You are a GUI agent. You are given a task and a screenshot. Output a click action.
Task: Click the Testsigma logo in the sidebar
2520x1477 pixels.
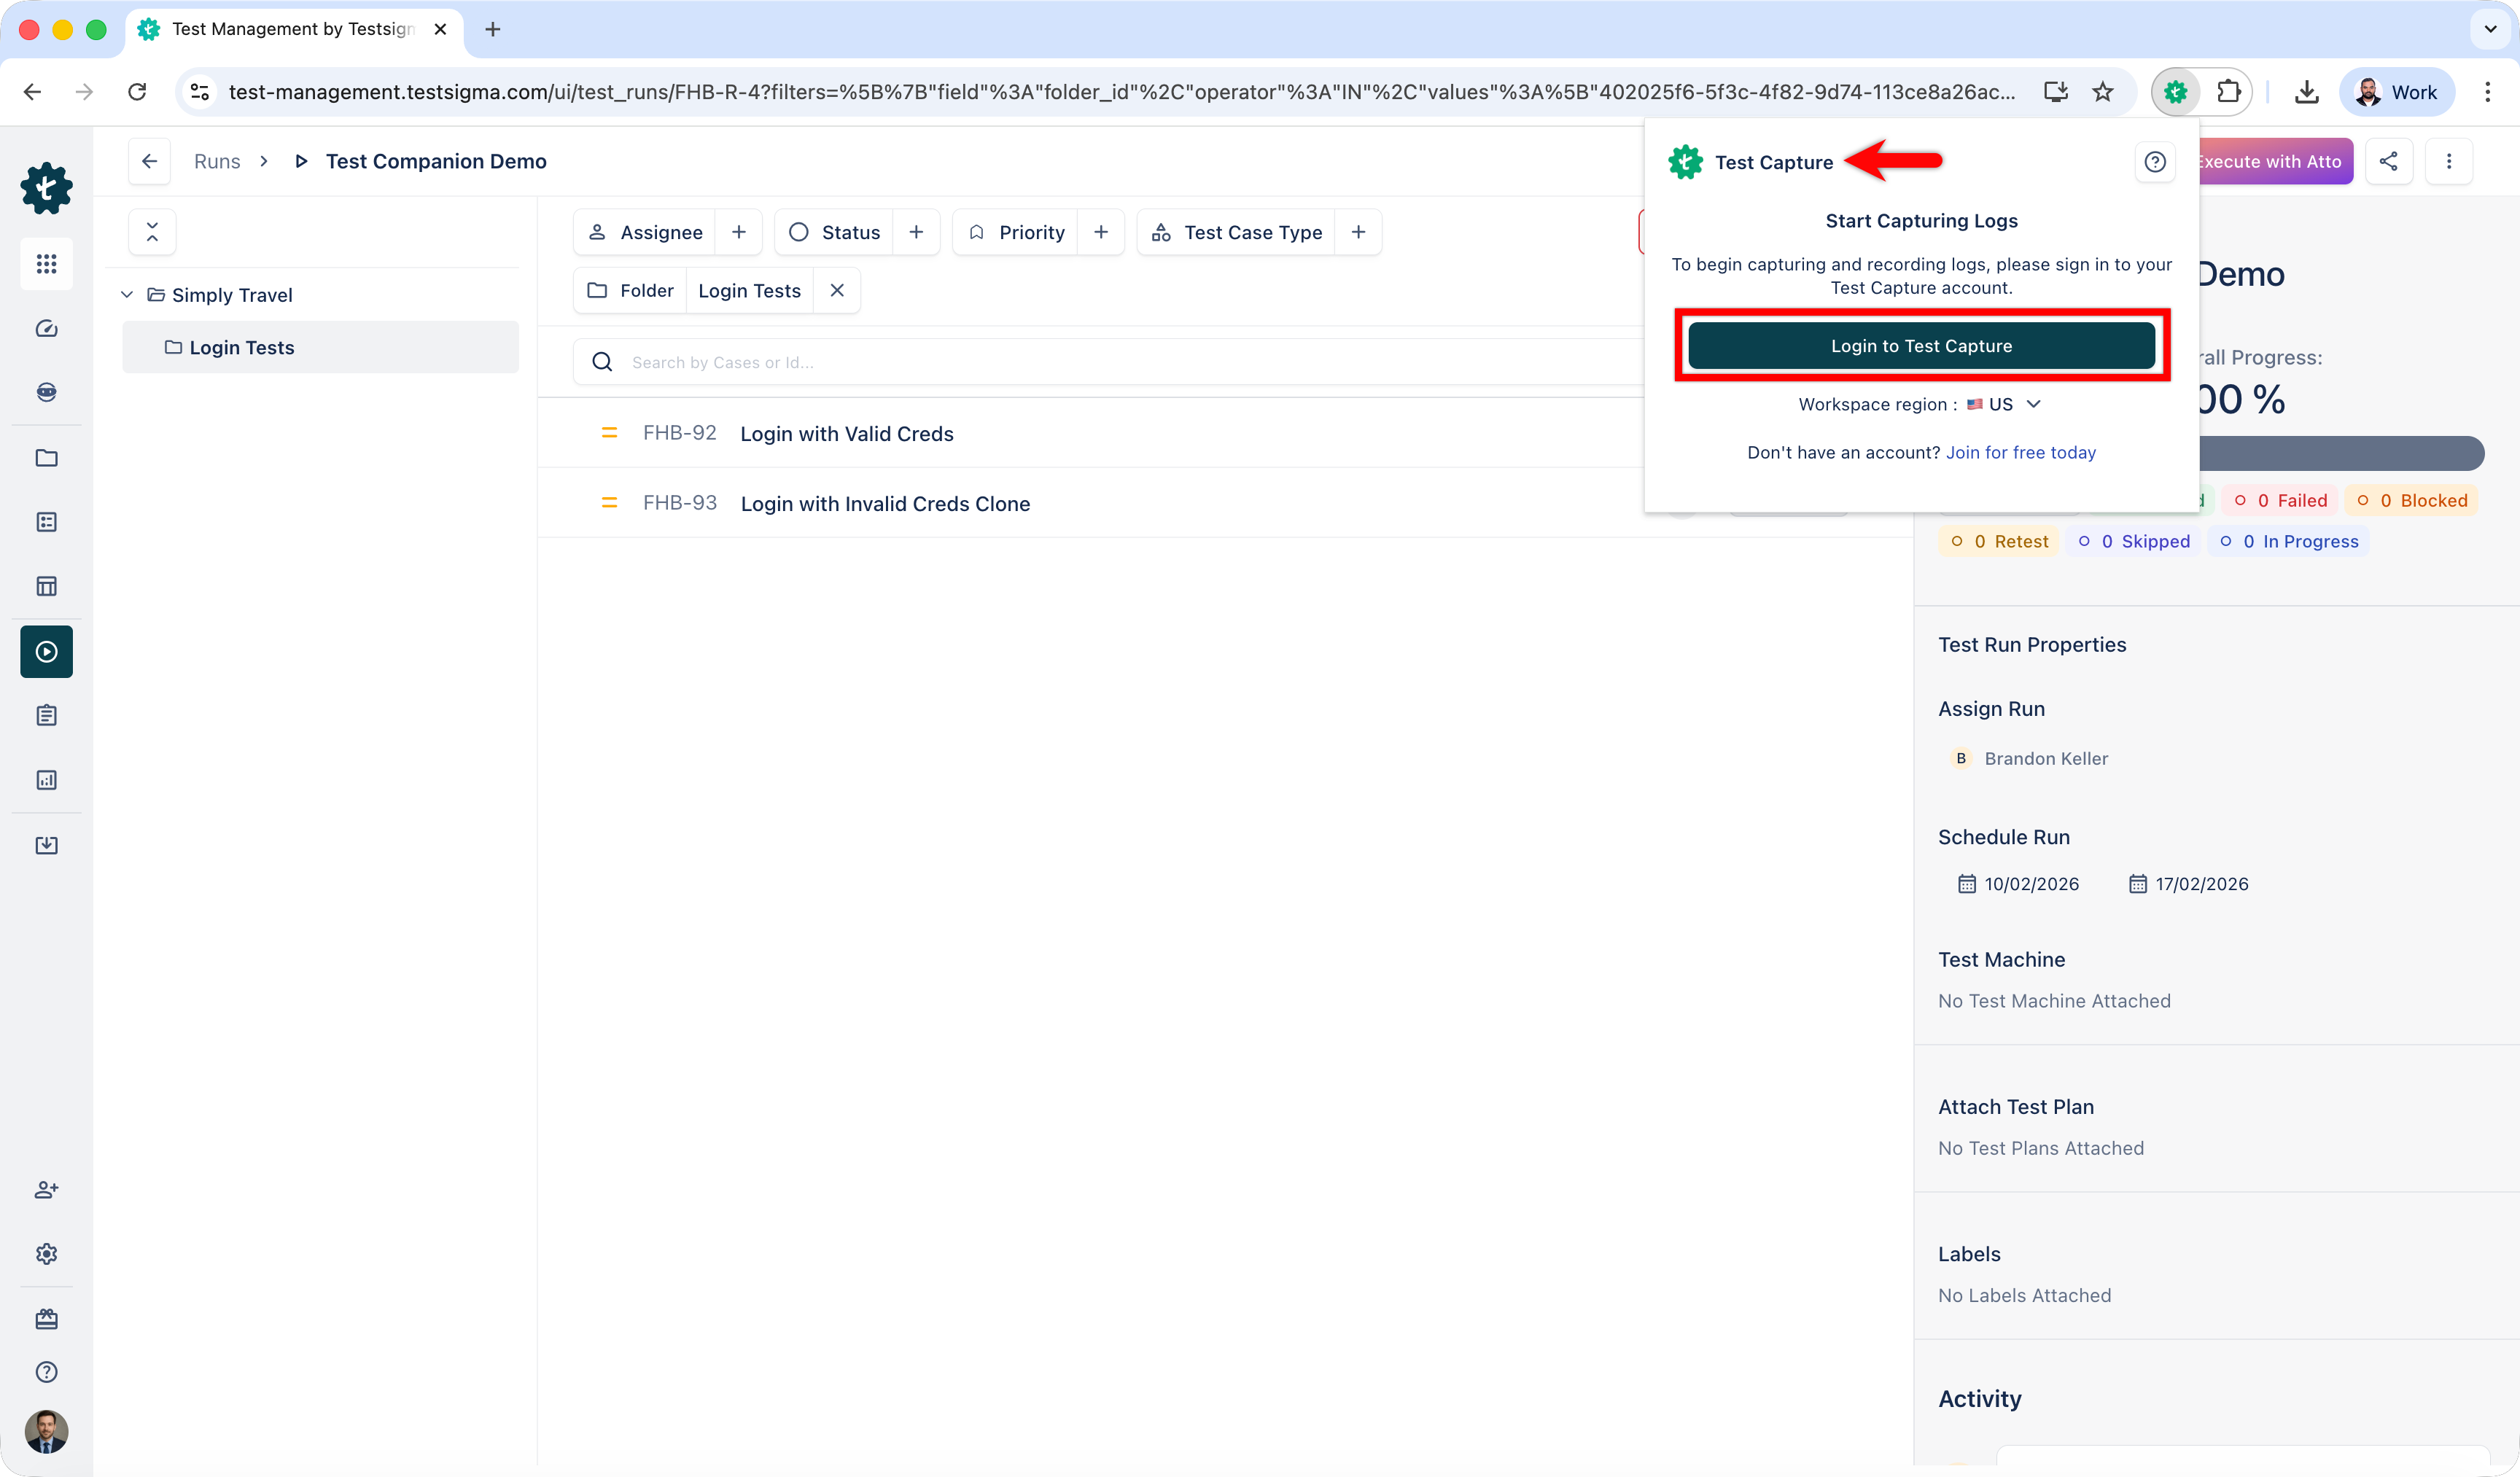tap(46, 189)
